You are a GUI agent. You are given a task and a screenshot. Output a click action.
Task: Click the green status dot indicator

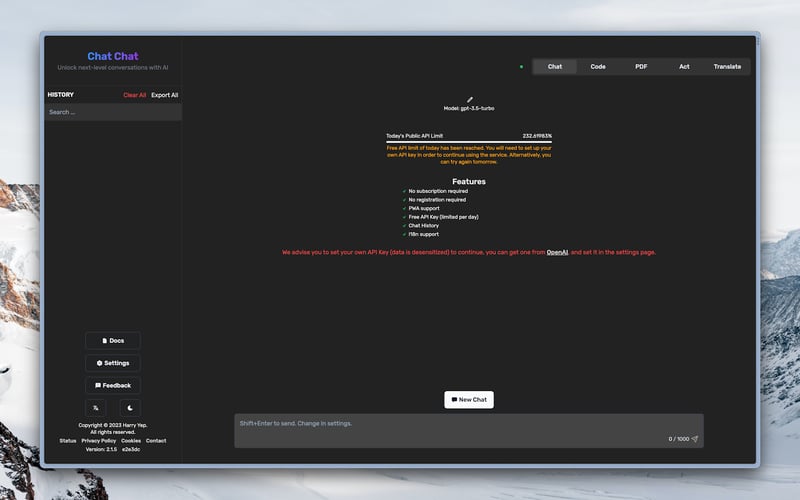tap(521, 66)
